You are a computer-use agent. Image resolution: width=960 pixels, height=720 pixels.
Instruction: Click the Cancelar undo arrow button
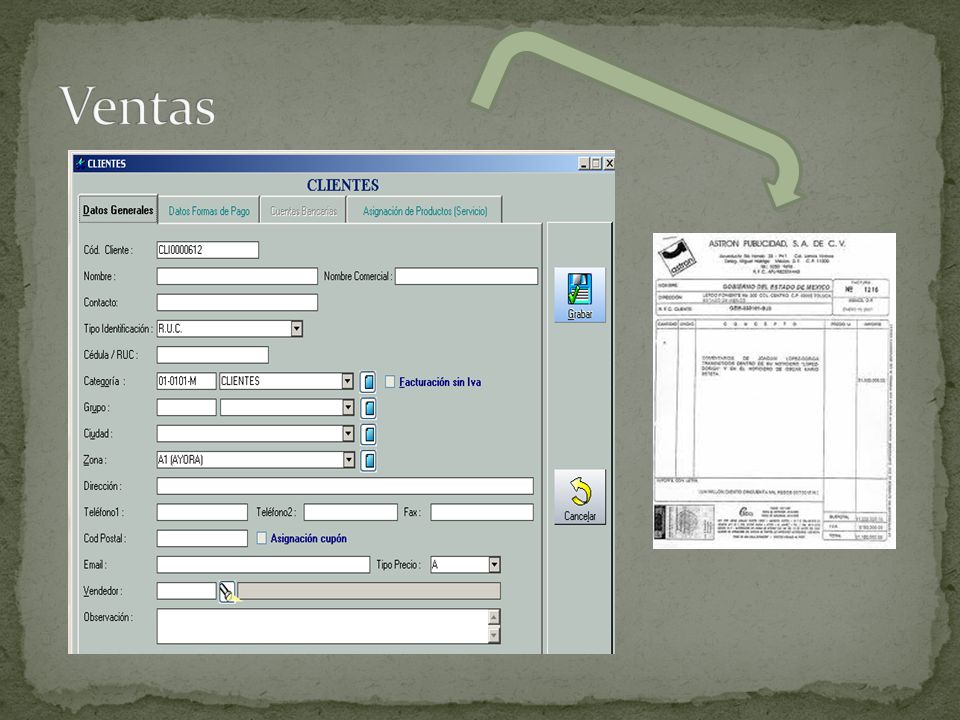click(x=579, y=497)
